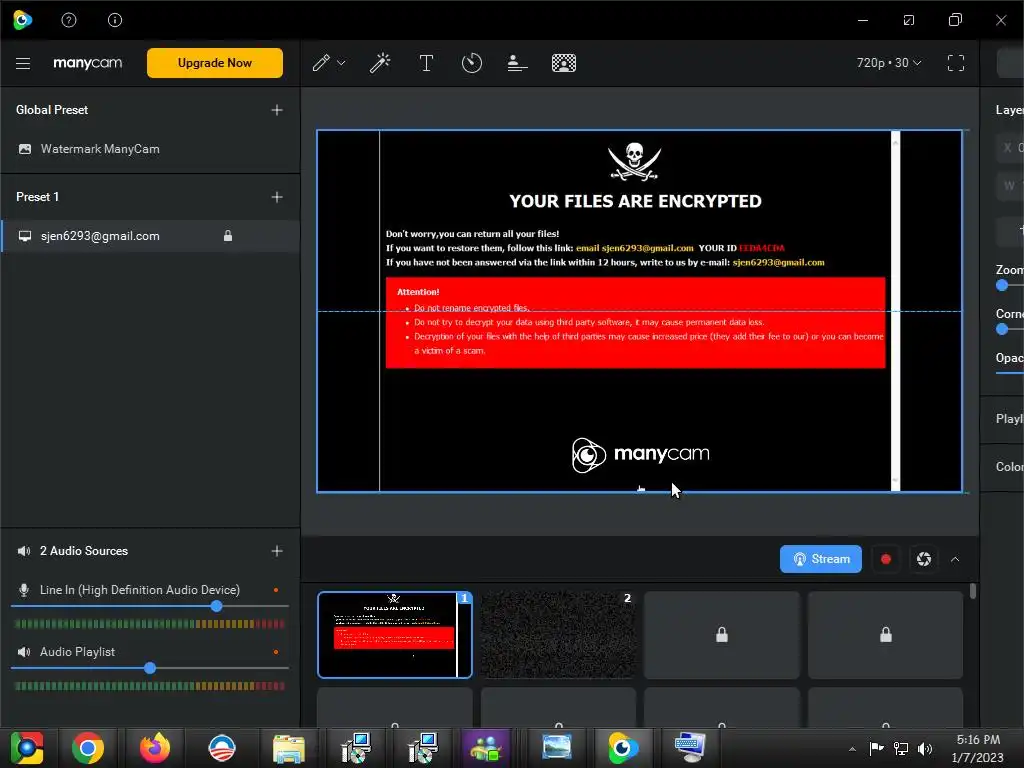The height and width of the screenshot is (768, 1024).
Task: Open the 720p 30 resolution dropdown
Action: click(889, 63)
